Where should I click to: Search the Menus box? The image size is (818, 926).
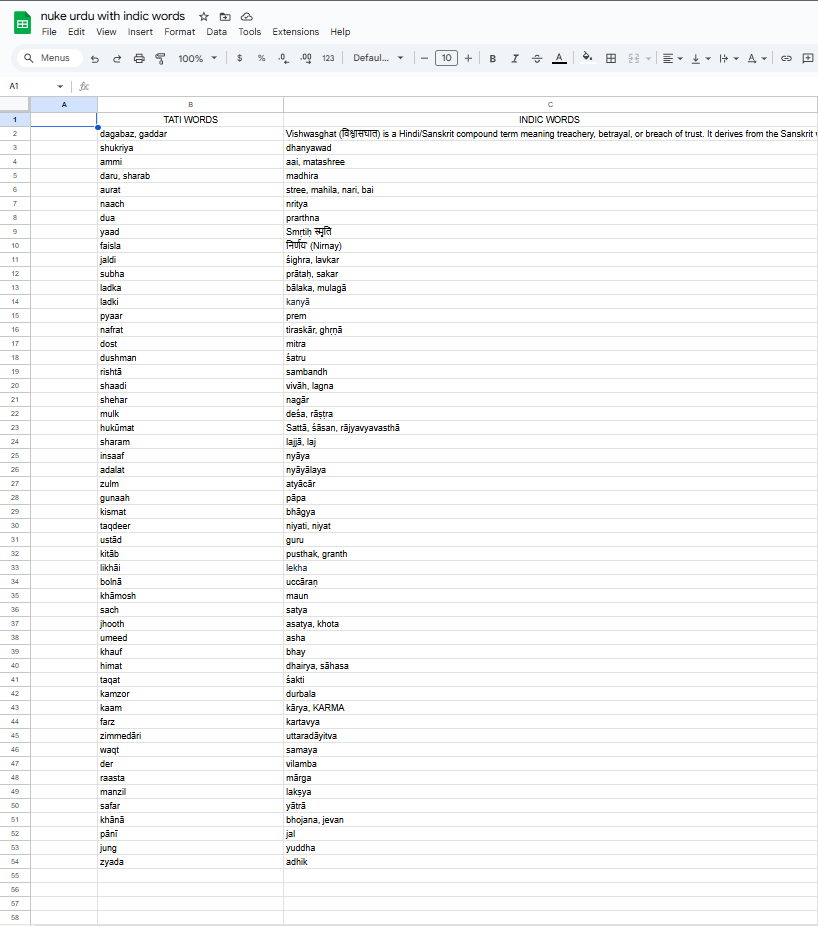(48, 58)
